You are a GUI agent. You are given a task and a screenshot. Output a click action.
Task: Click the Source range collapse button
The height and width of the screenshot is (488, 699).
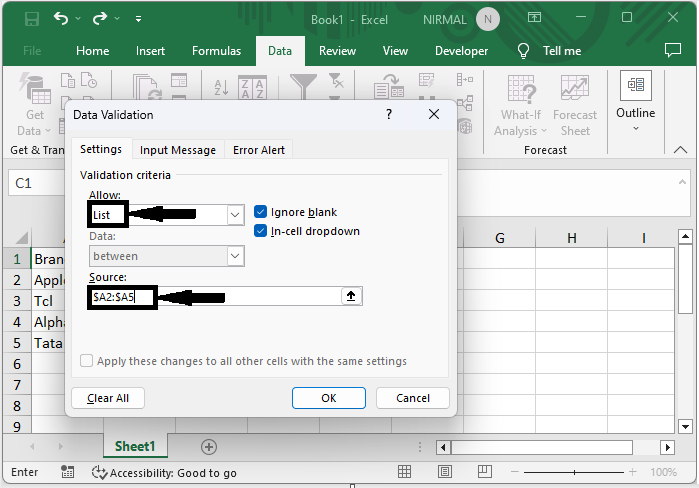tap(351, 296)
